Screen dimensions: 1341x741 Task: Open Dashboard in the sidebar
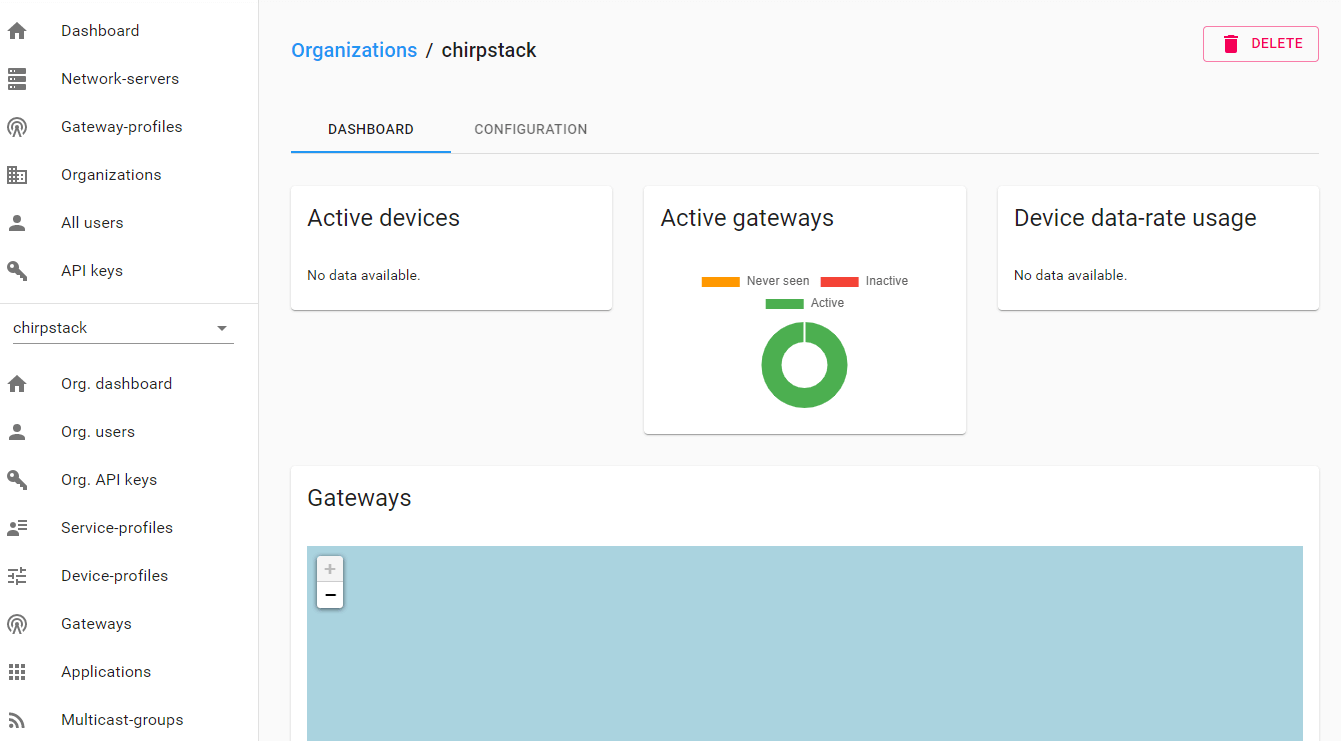[129, 31]
